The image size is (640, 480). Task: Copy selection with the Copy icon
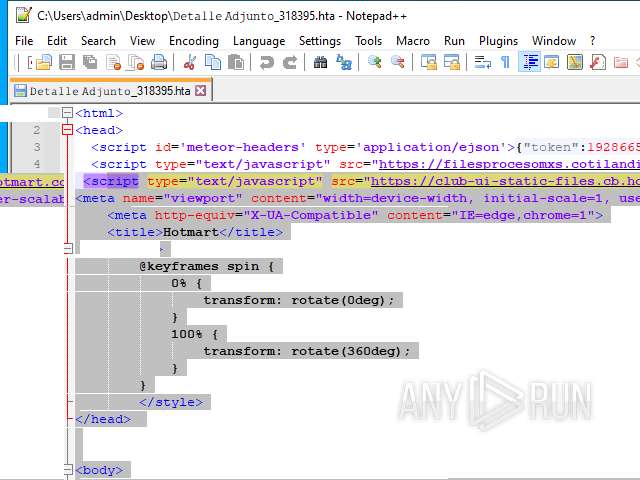click(213, 62)
